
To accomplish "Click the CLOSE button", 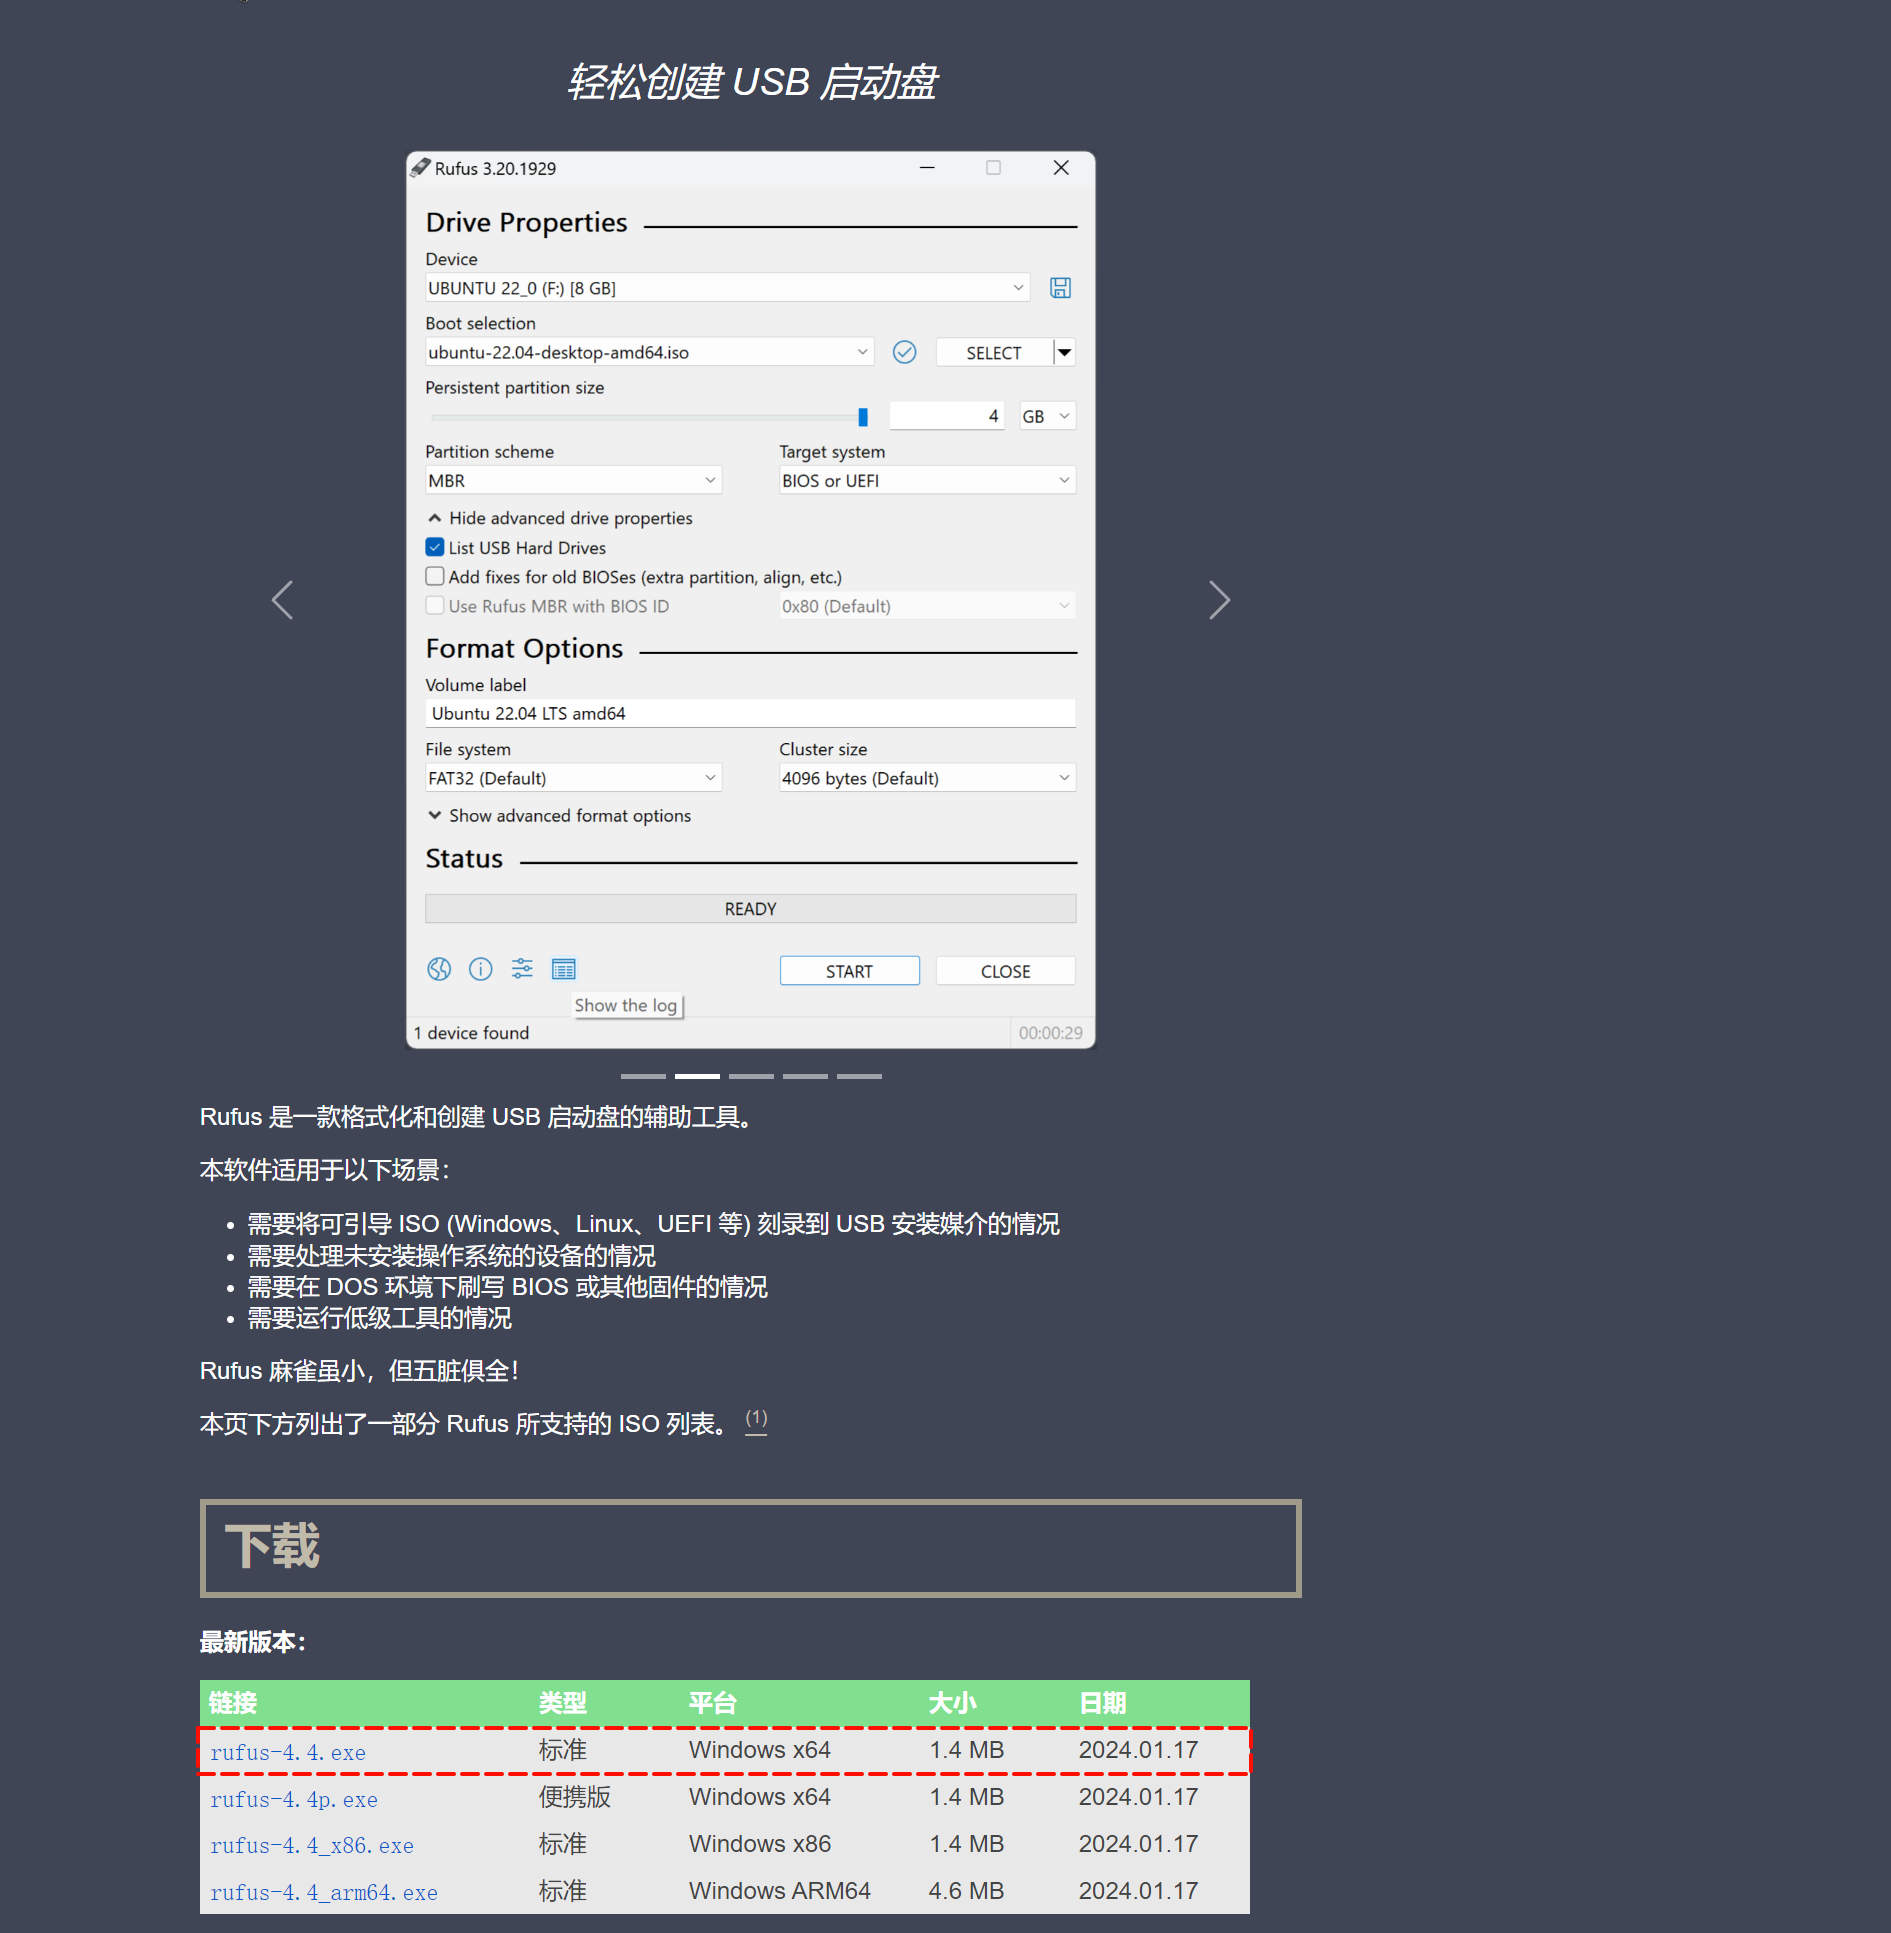I will point(1005,971).
